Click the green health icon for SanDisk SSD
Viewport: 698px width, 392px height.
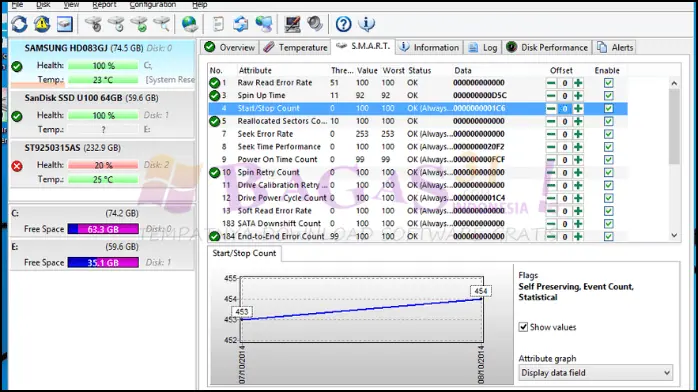tap(17, 117)
